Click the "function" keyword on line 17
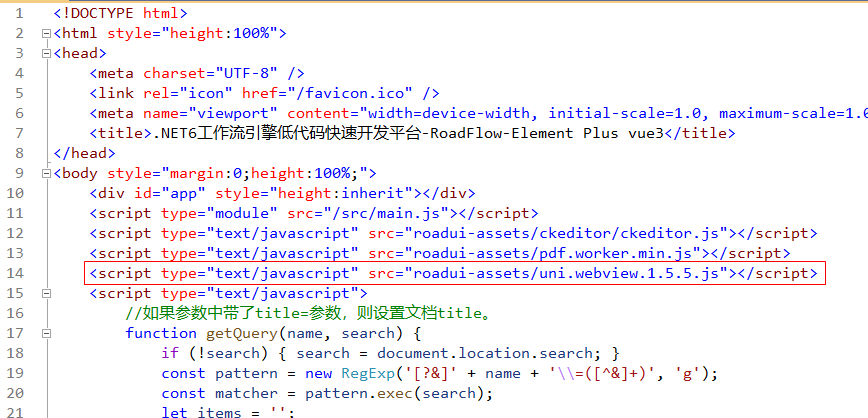The width and height of the screenshot is (868, 418). 161,333
